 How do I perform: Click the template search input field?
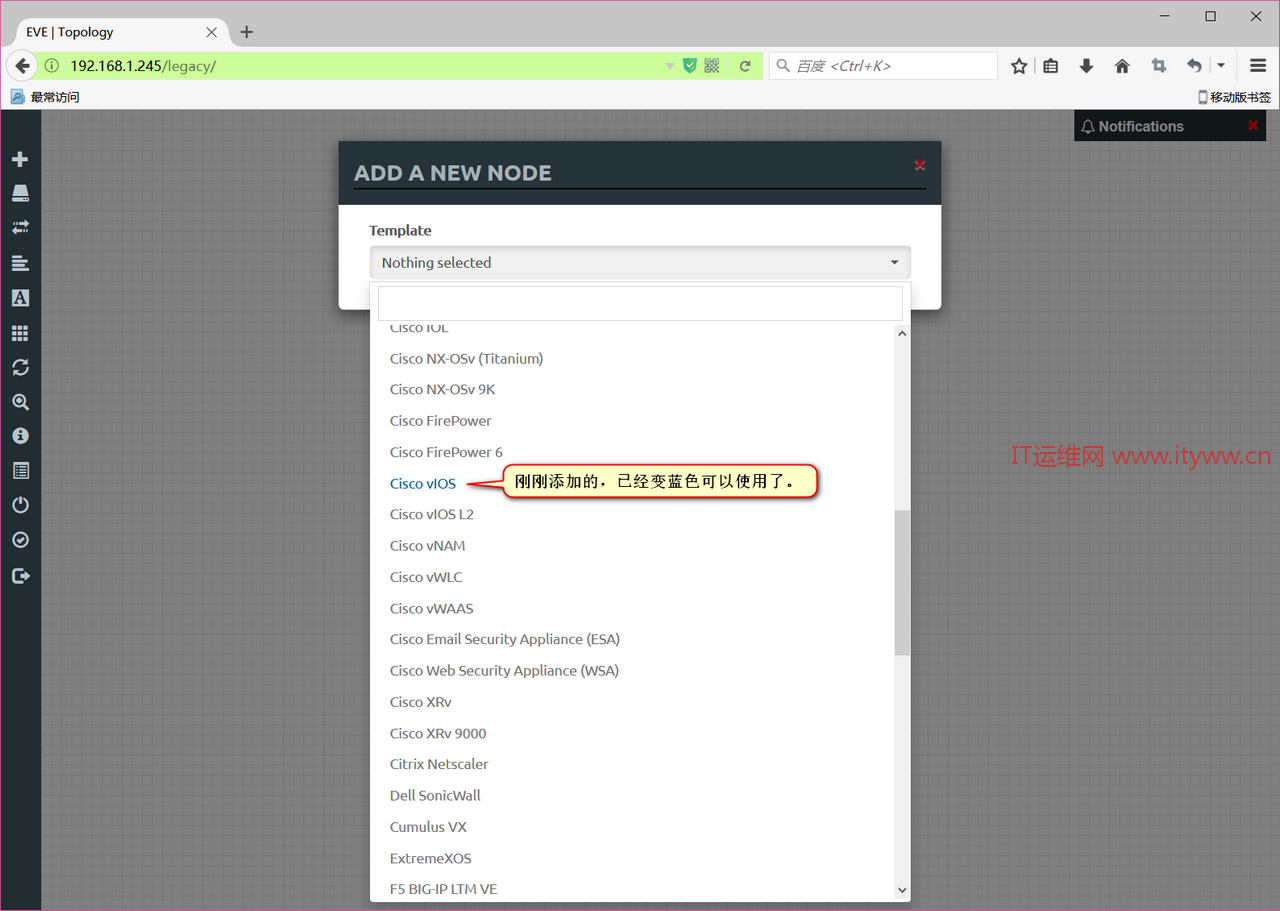(640, 303)
